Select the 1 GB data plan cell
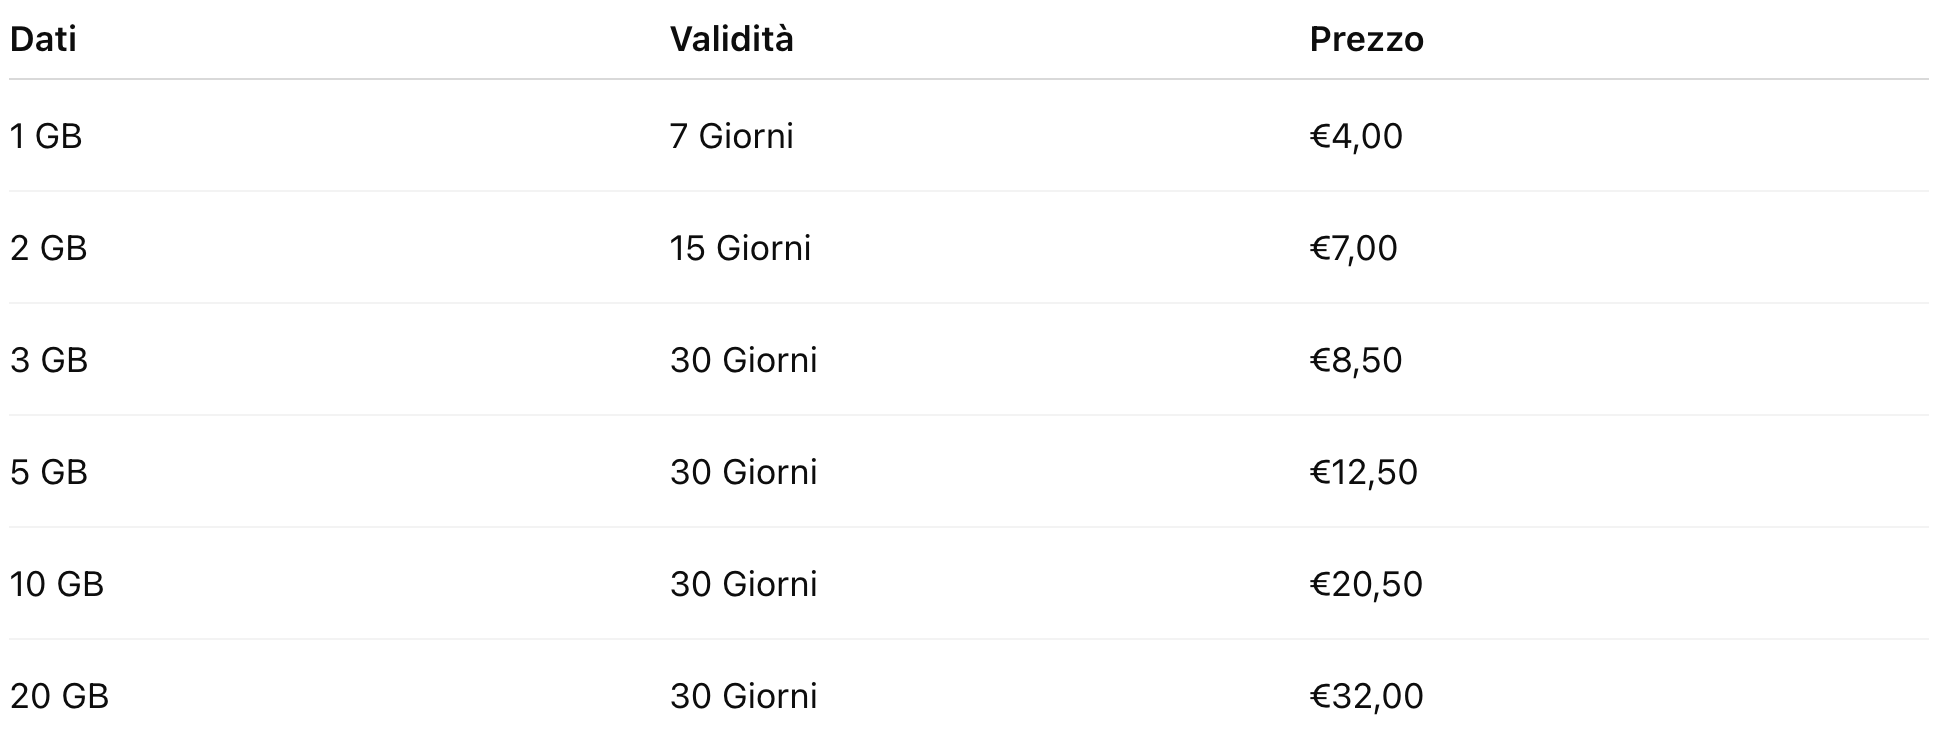Viewport: 1946px width, 756px height. (x=46, y=136)
